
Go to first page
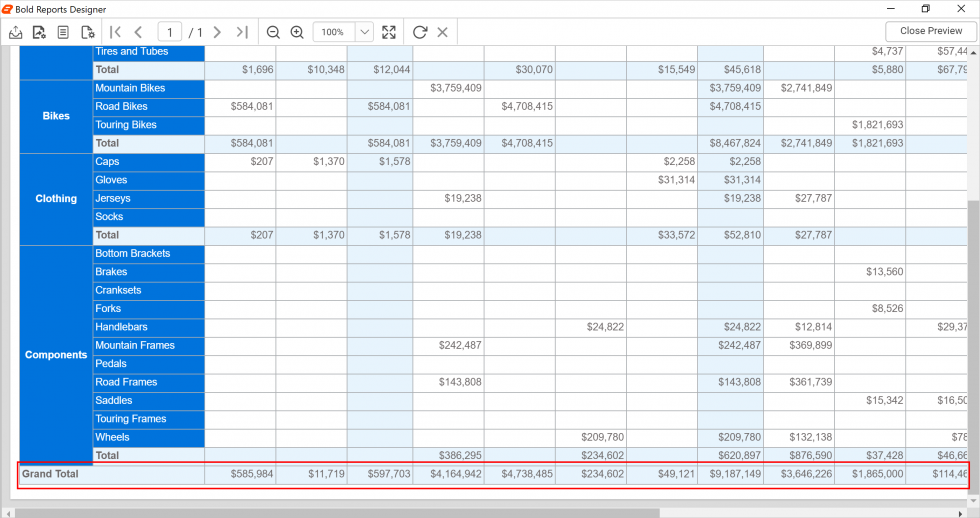[x=116, y=32]
